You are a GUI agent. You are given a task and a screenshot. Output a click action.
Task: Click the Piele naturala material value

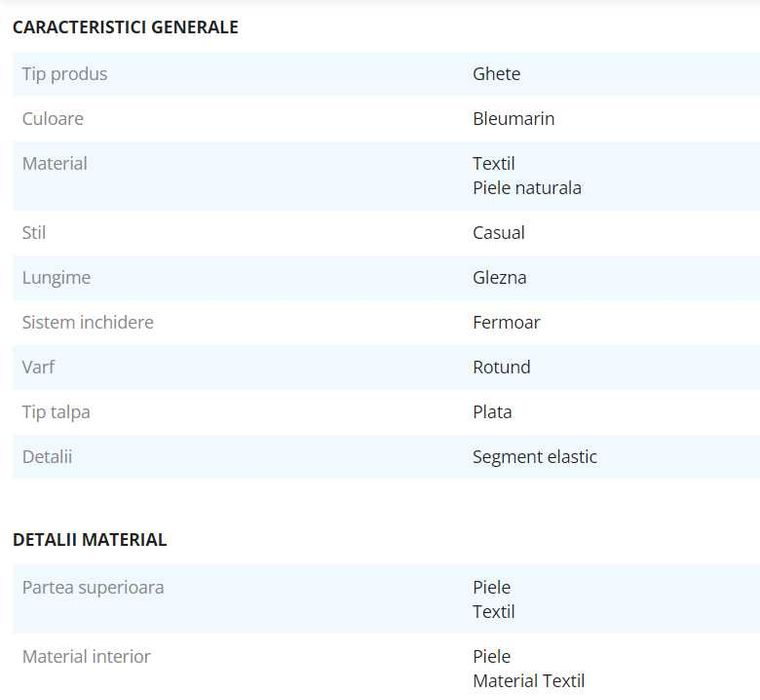tap(527, 188)
